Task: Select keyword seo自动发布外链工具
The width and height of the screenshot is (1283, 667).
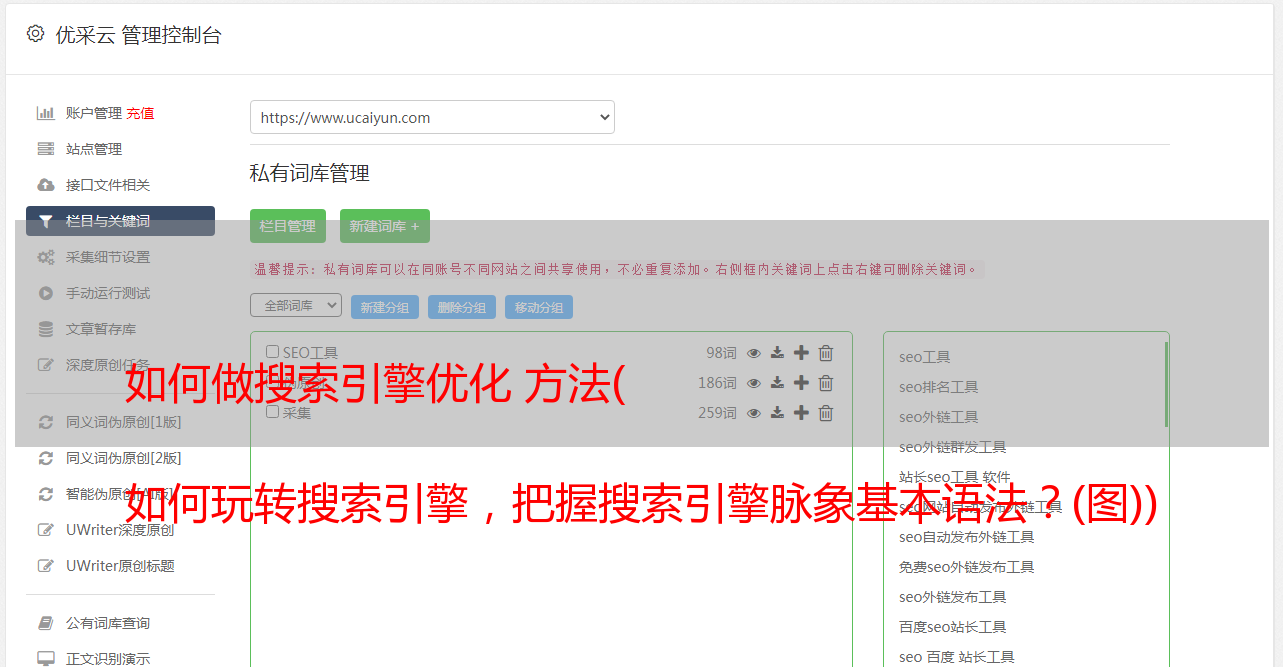Action: (967, 537)
